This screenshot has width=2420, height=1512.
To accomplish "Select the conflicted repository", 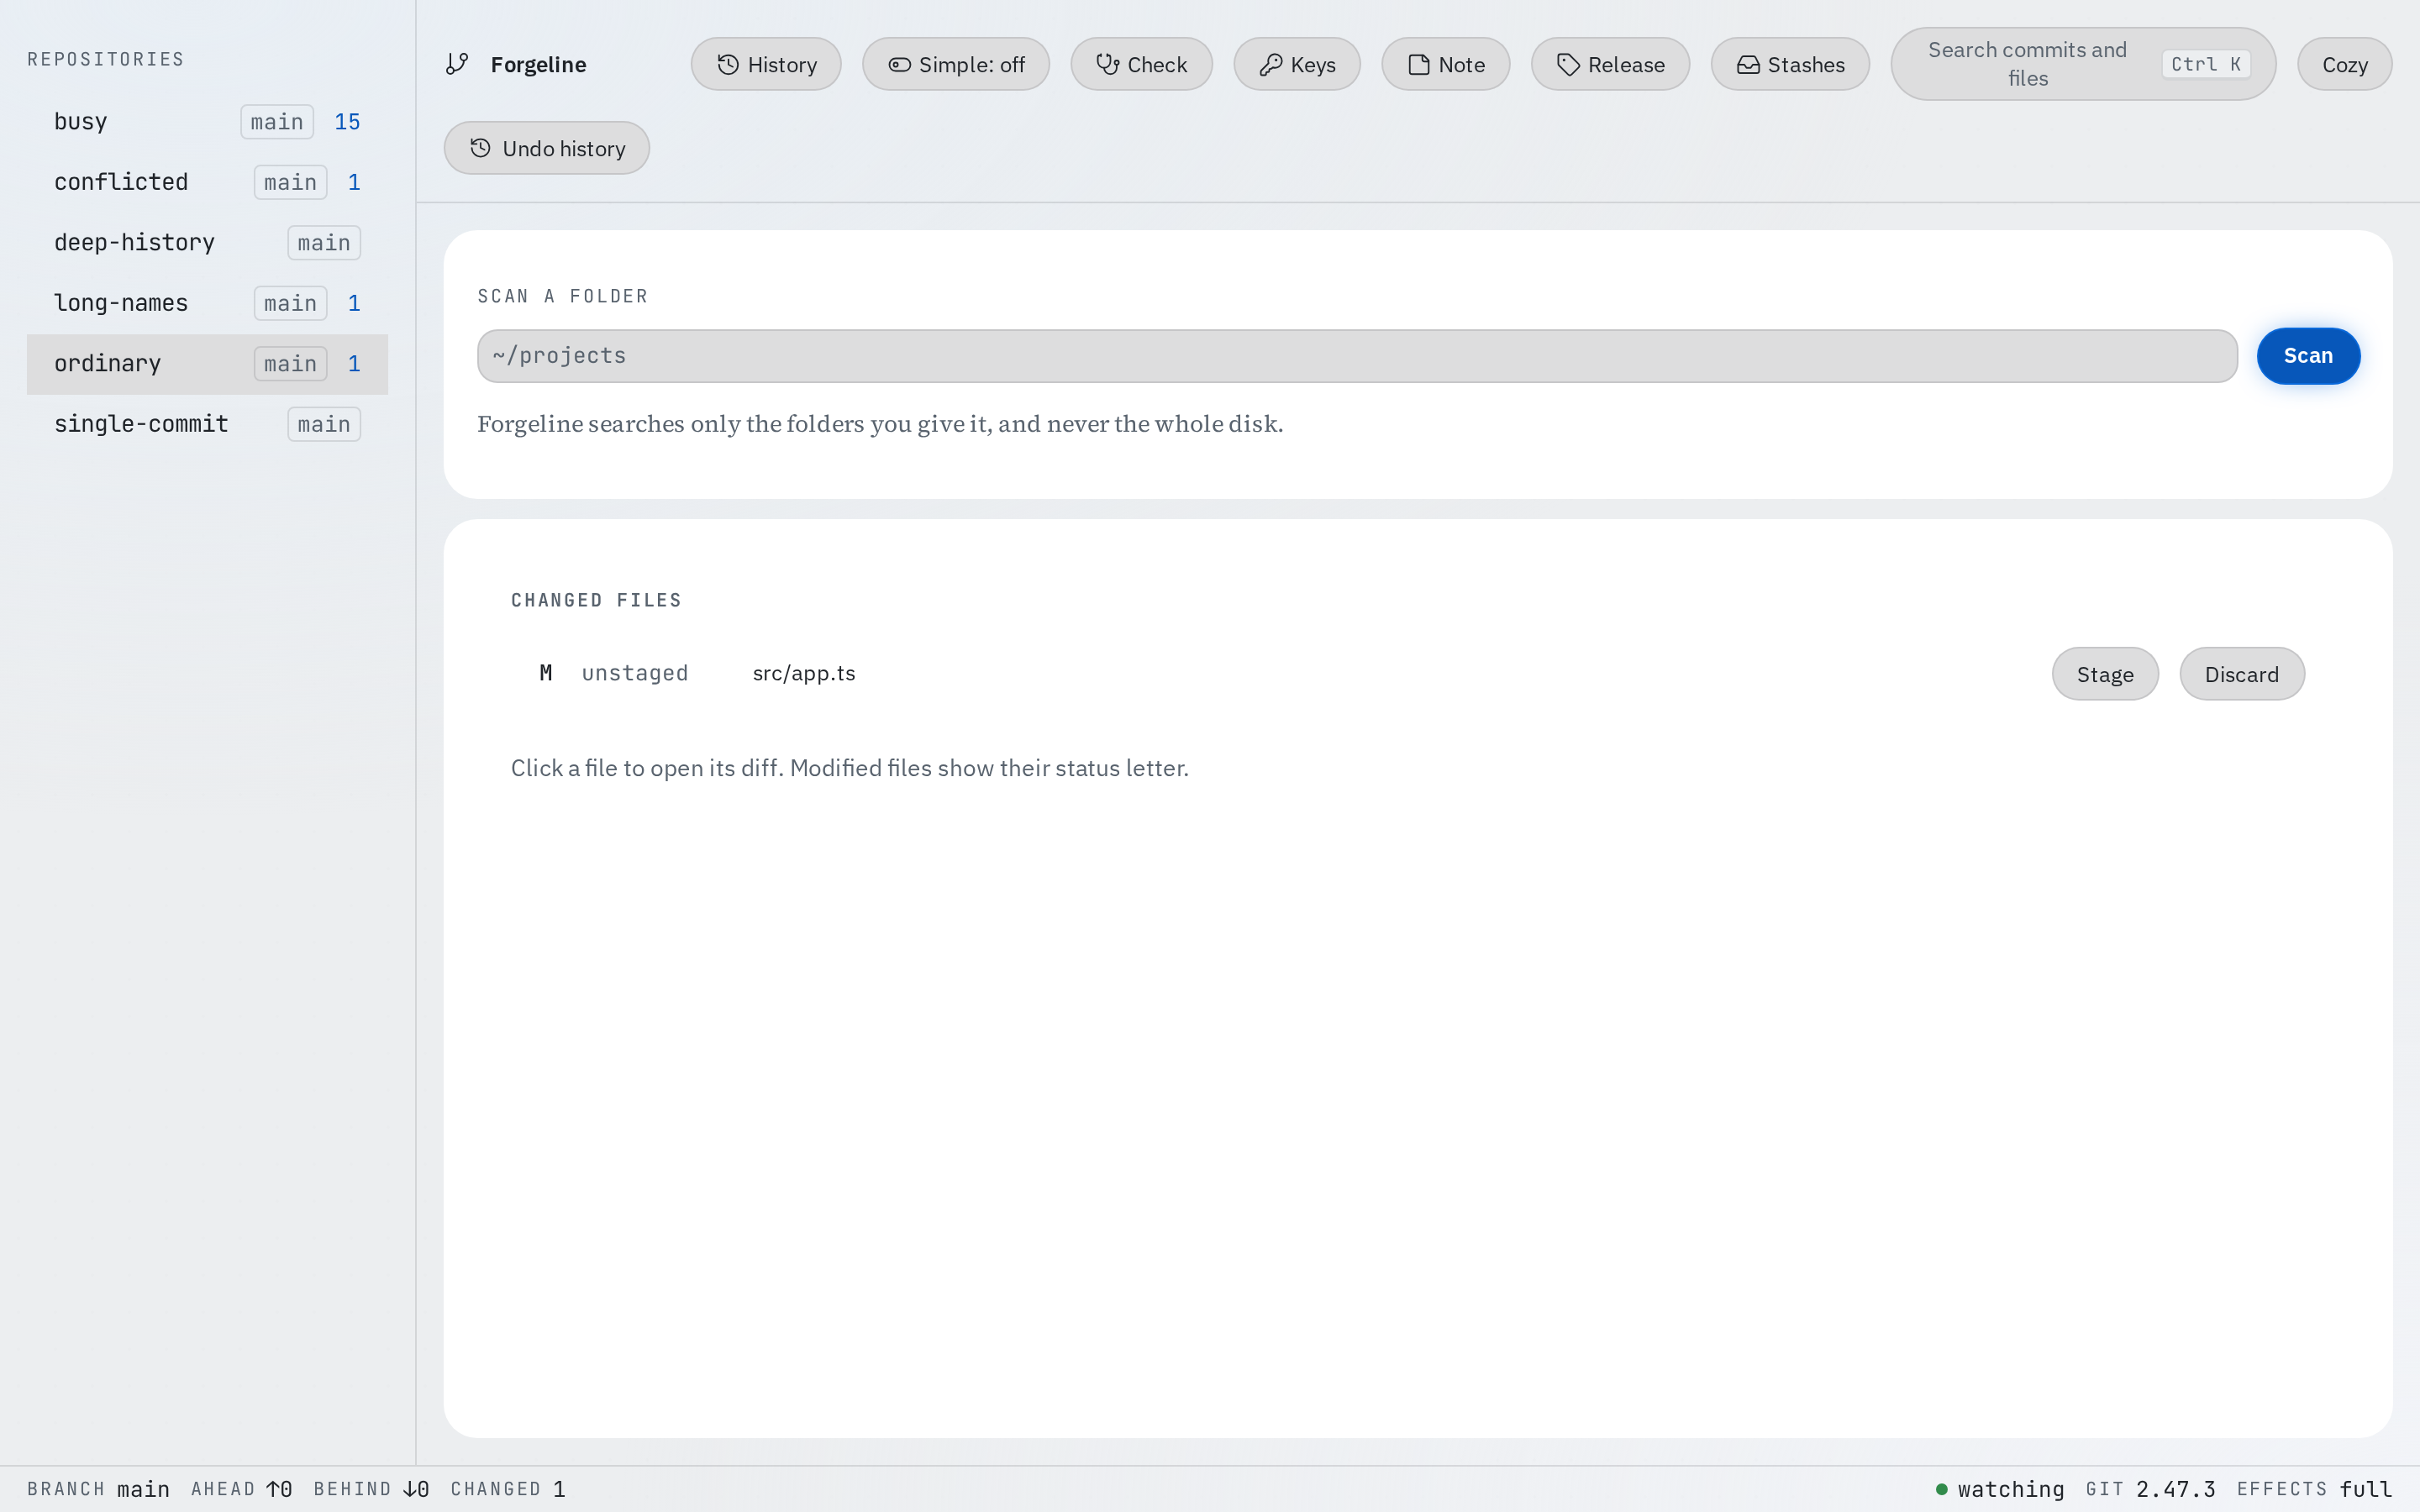I will pyautogui.click(x=207, y=182).
